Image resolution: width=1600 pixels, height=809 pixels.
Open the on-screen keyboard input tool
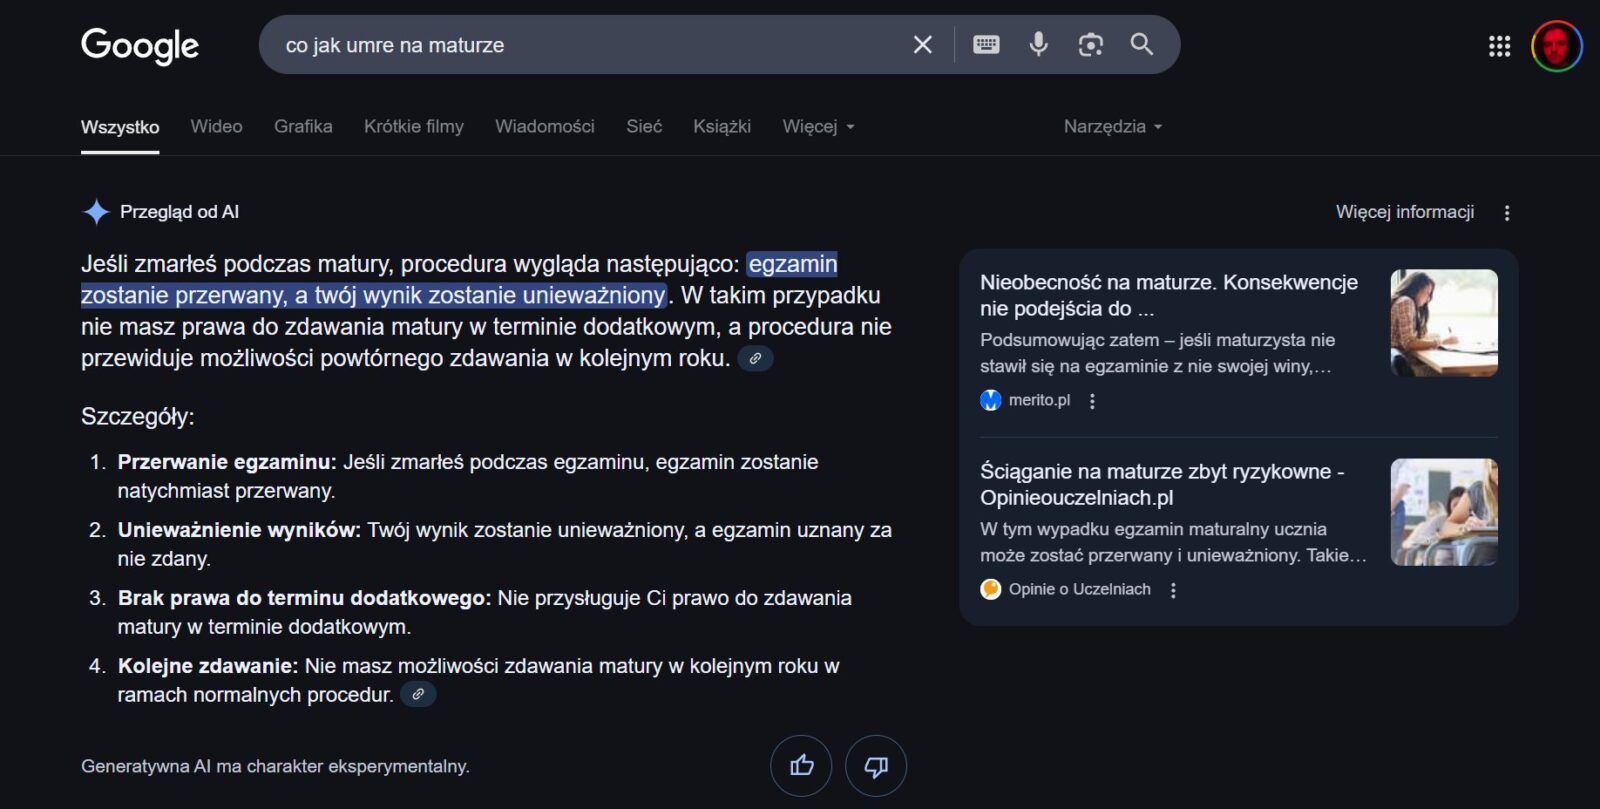click(x=986, y=44)
